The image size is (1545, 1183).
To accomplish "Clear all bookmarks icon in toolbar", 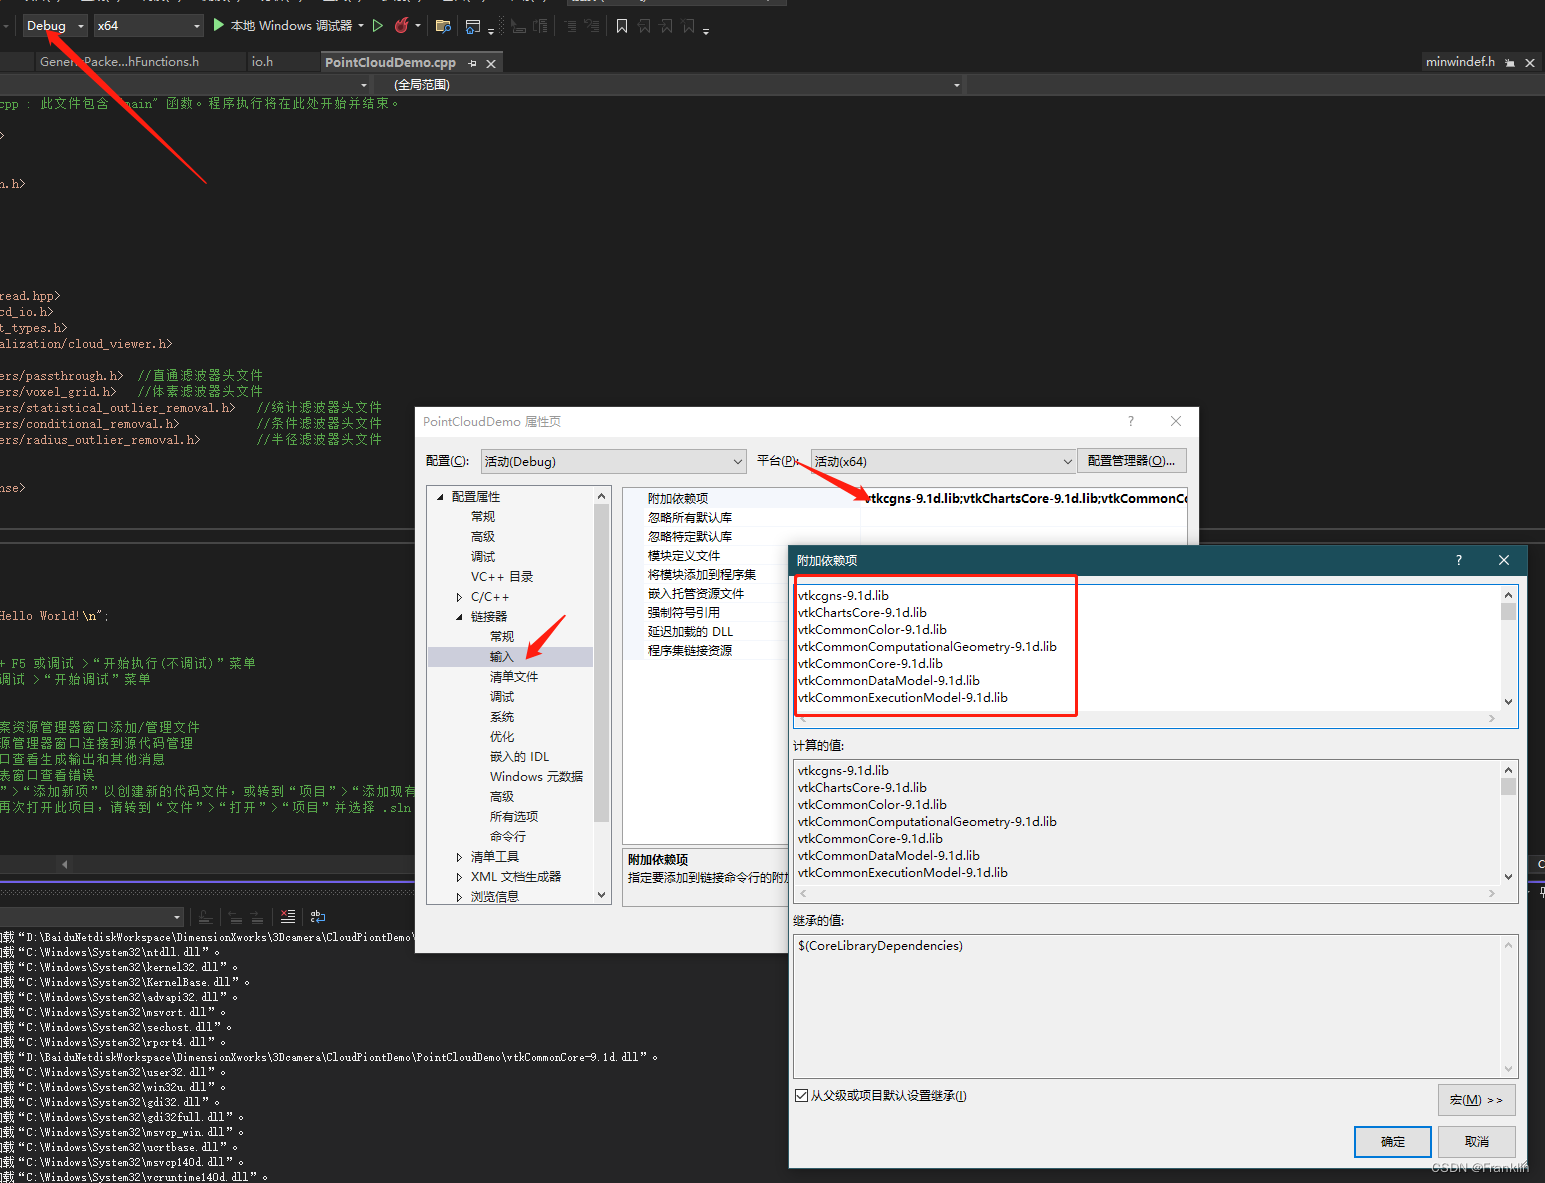I will pyautogui.click(x=688, y=26).
